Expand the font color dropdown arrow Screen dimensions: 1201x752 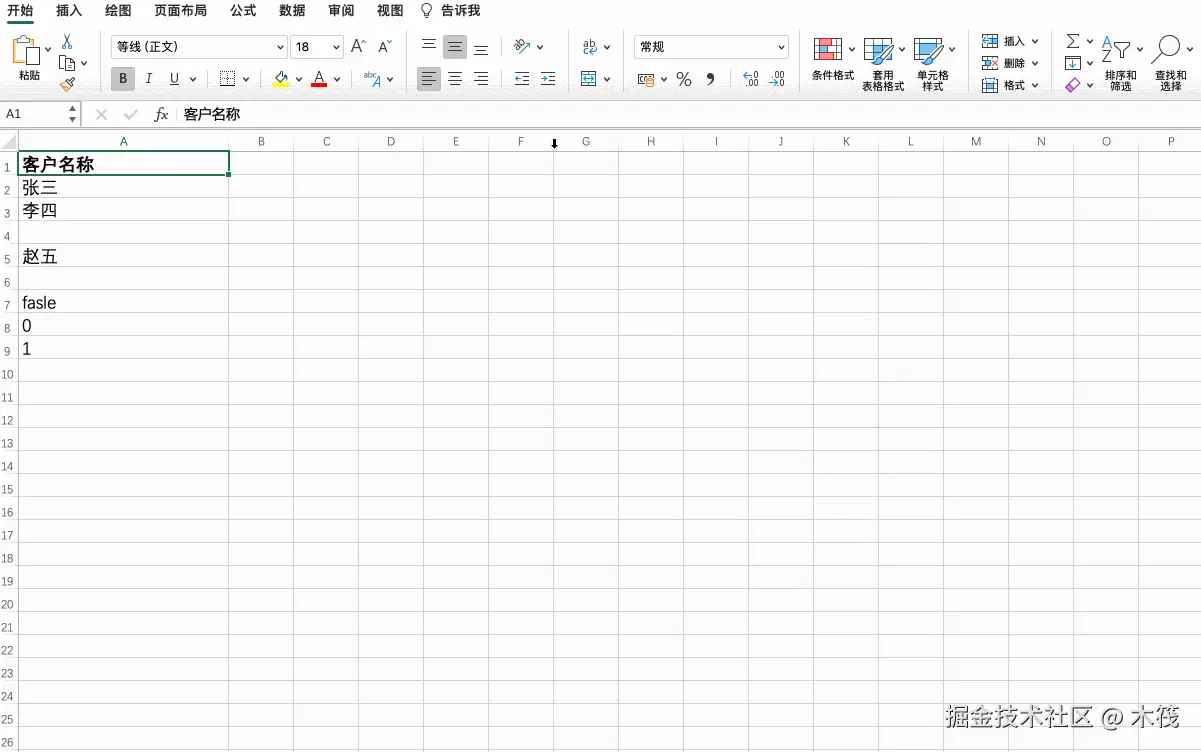click(x=337, y=79)
